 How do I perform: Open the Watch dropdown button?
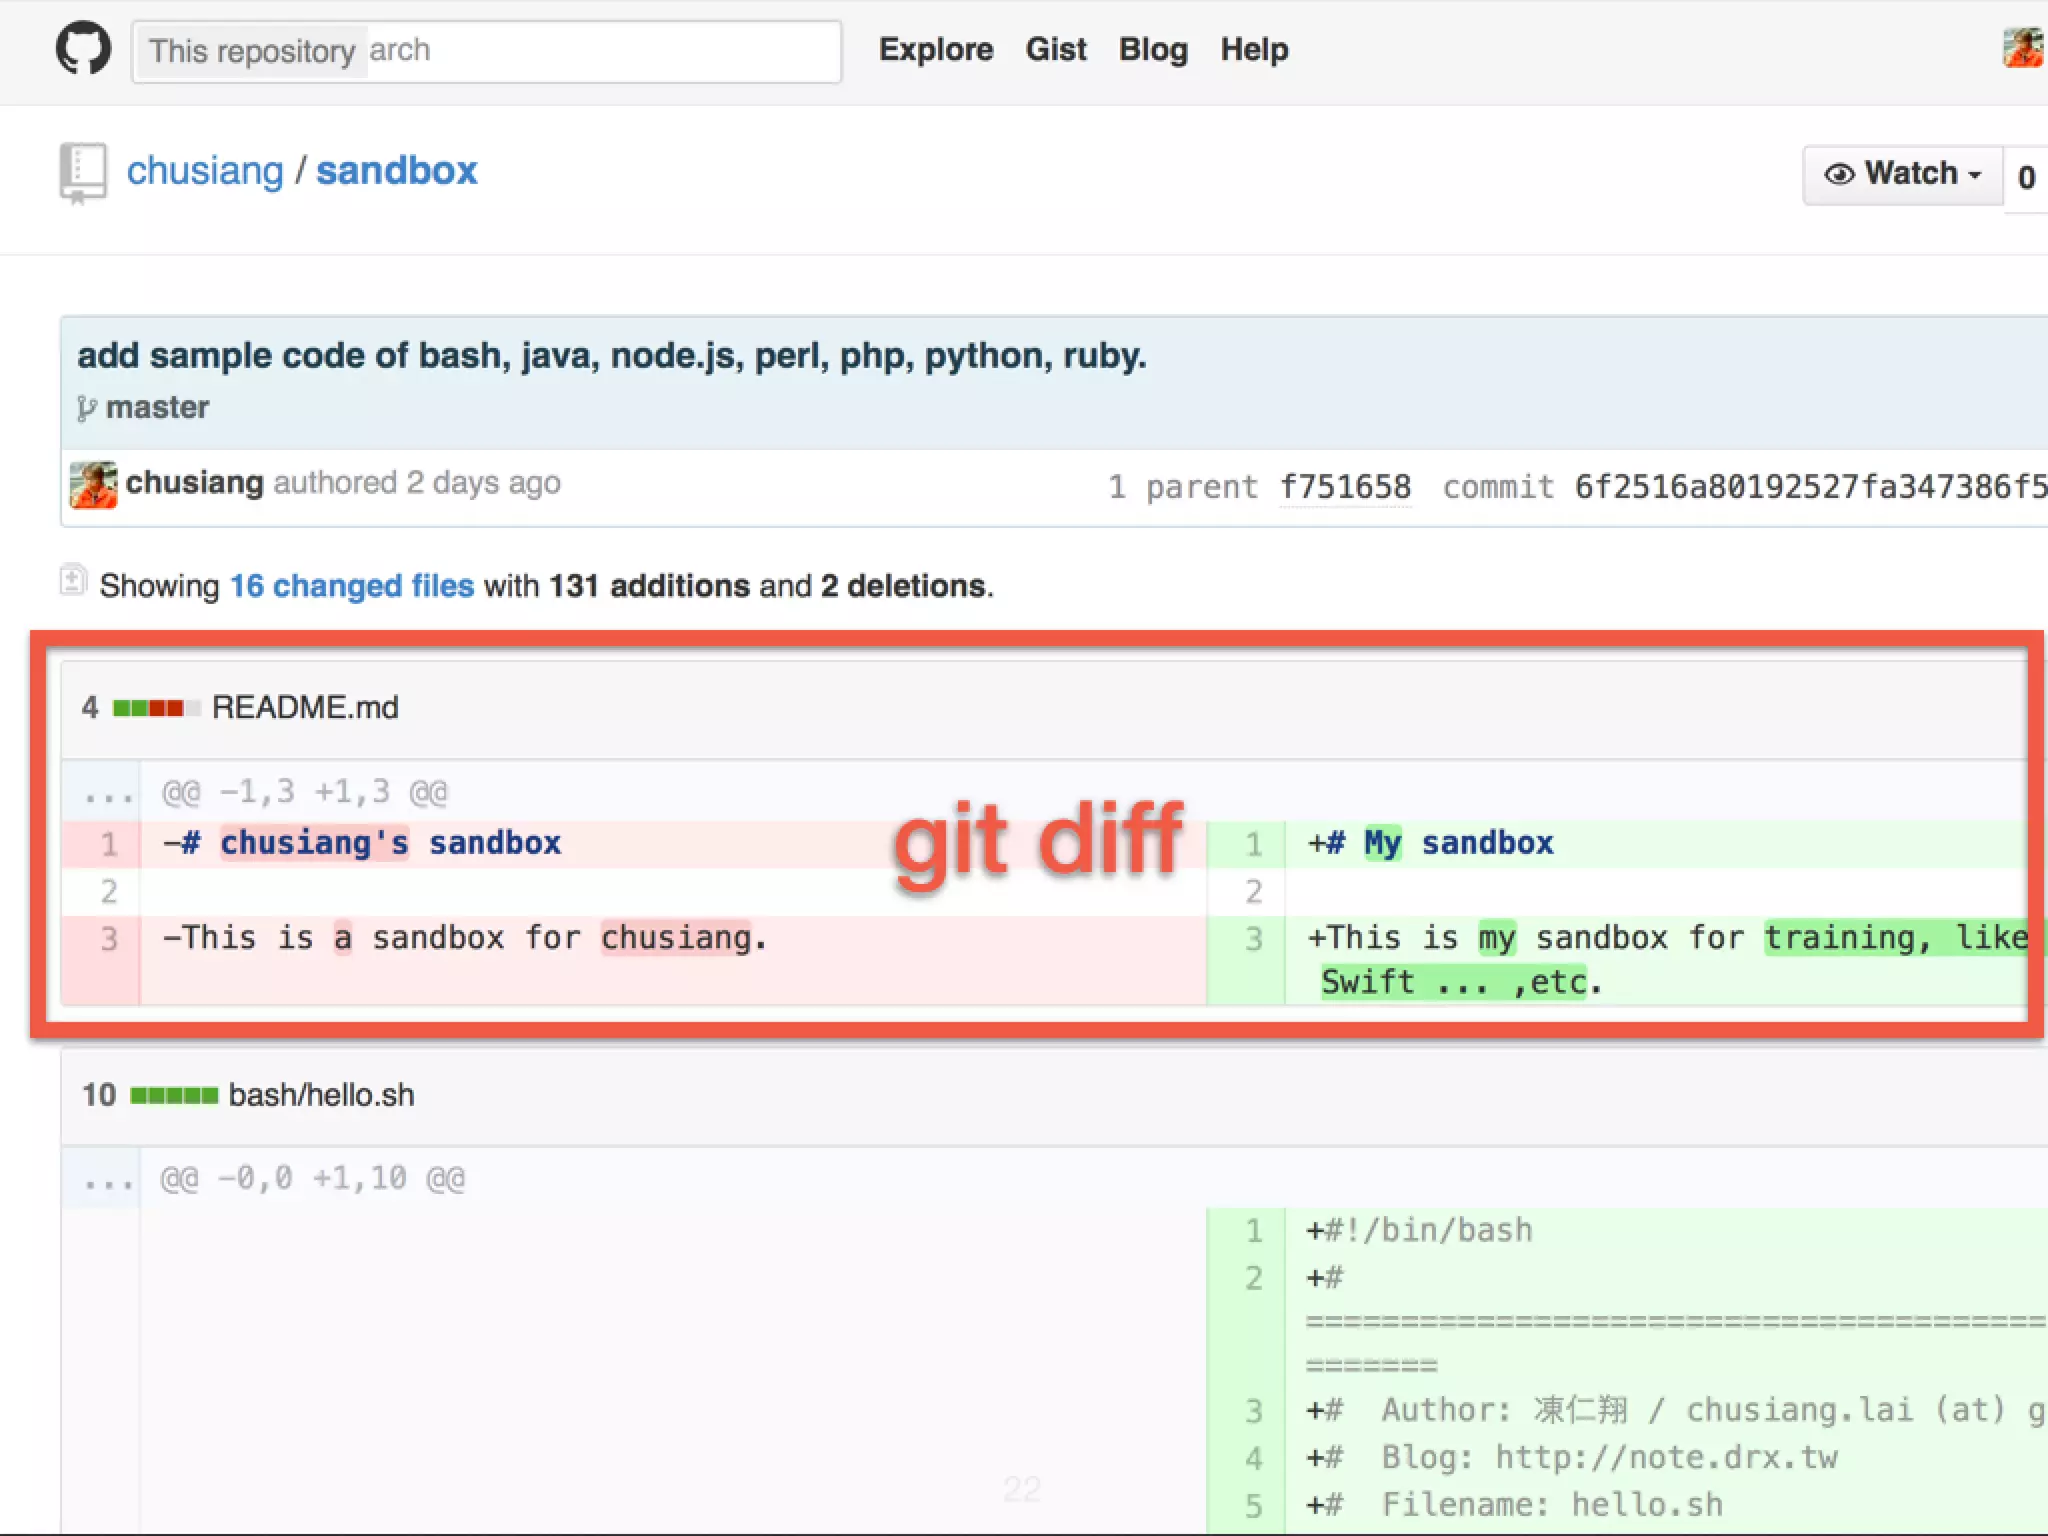pyautogui.click(x=1902, y=175)
